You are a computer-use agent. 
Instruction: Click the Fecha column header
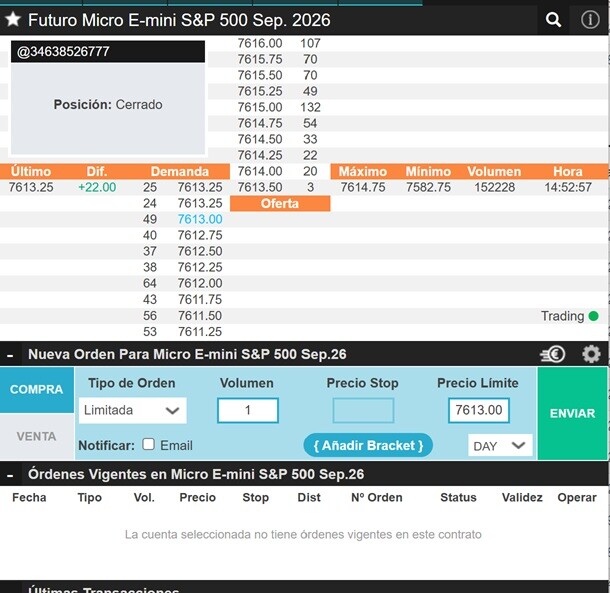click(x=29, y=498)
